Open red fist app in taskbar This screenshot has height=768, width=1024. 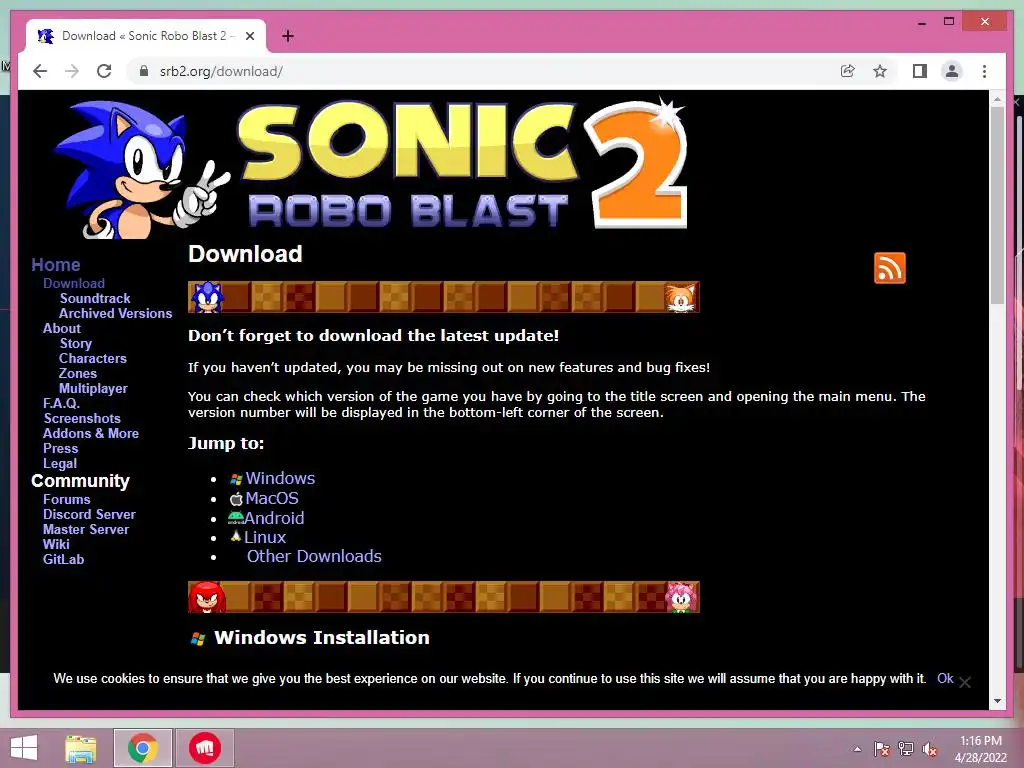(204, 748)
